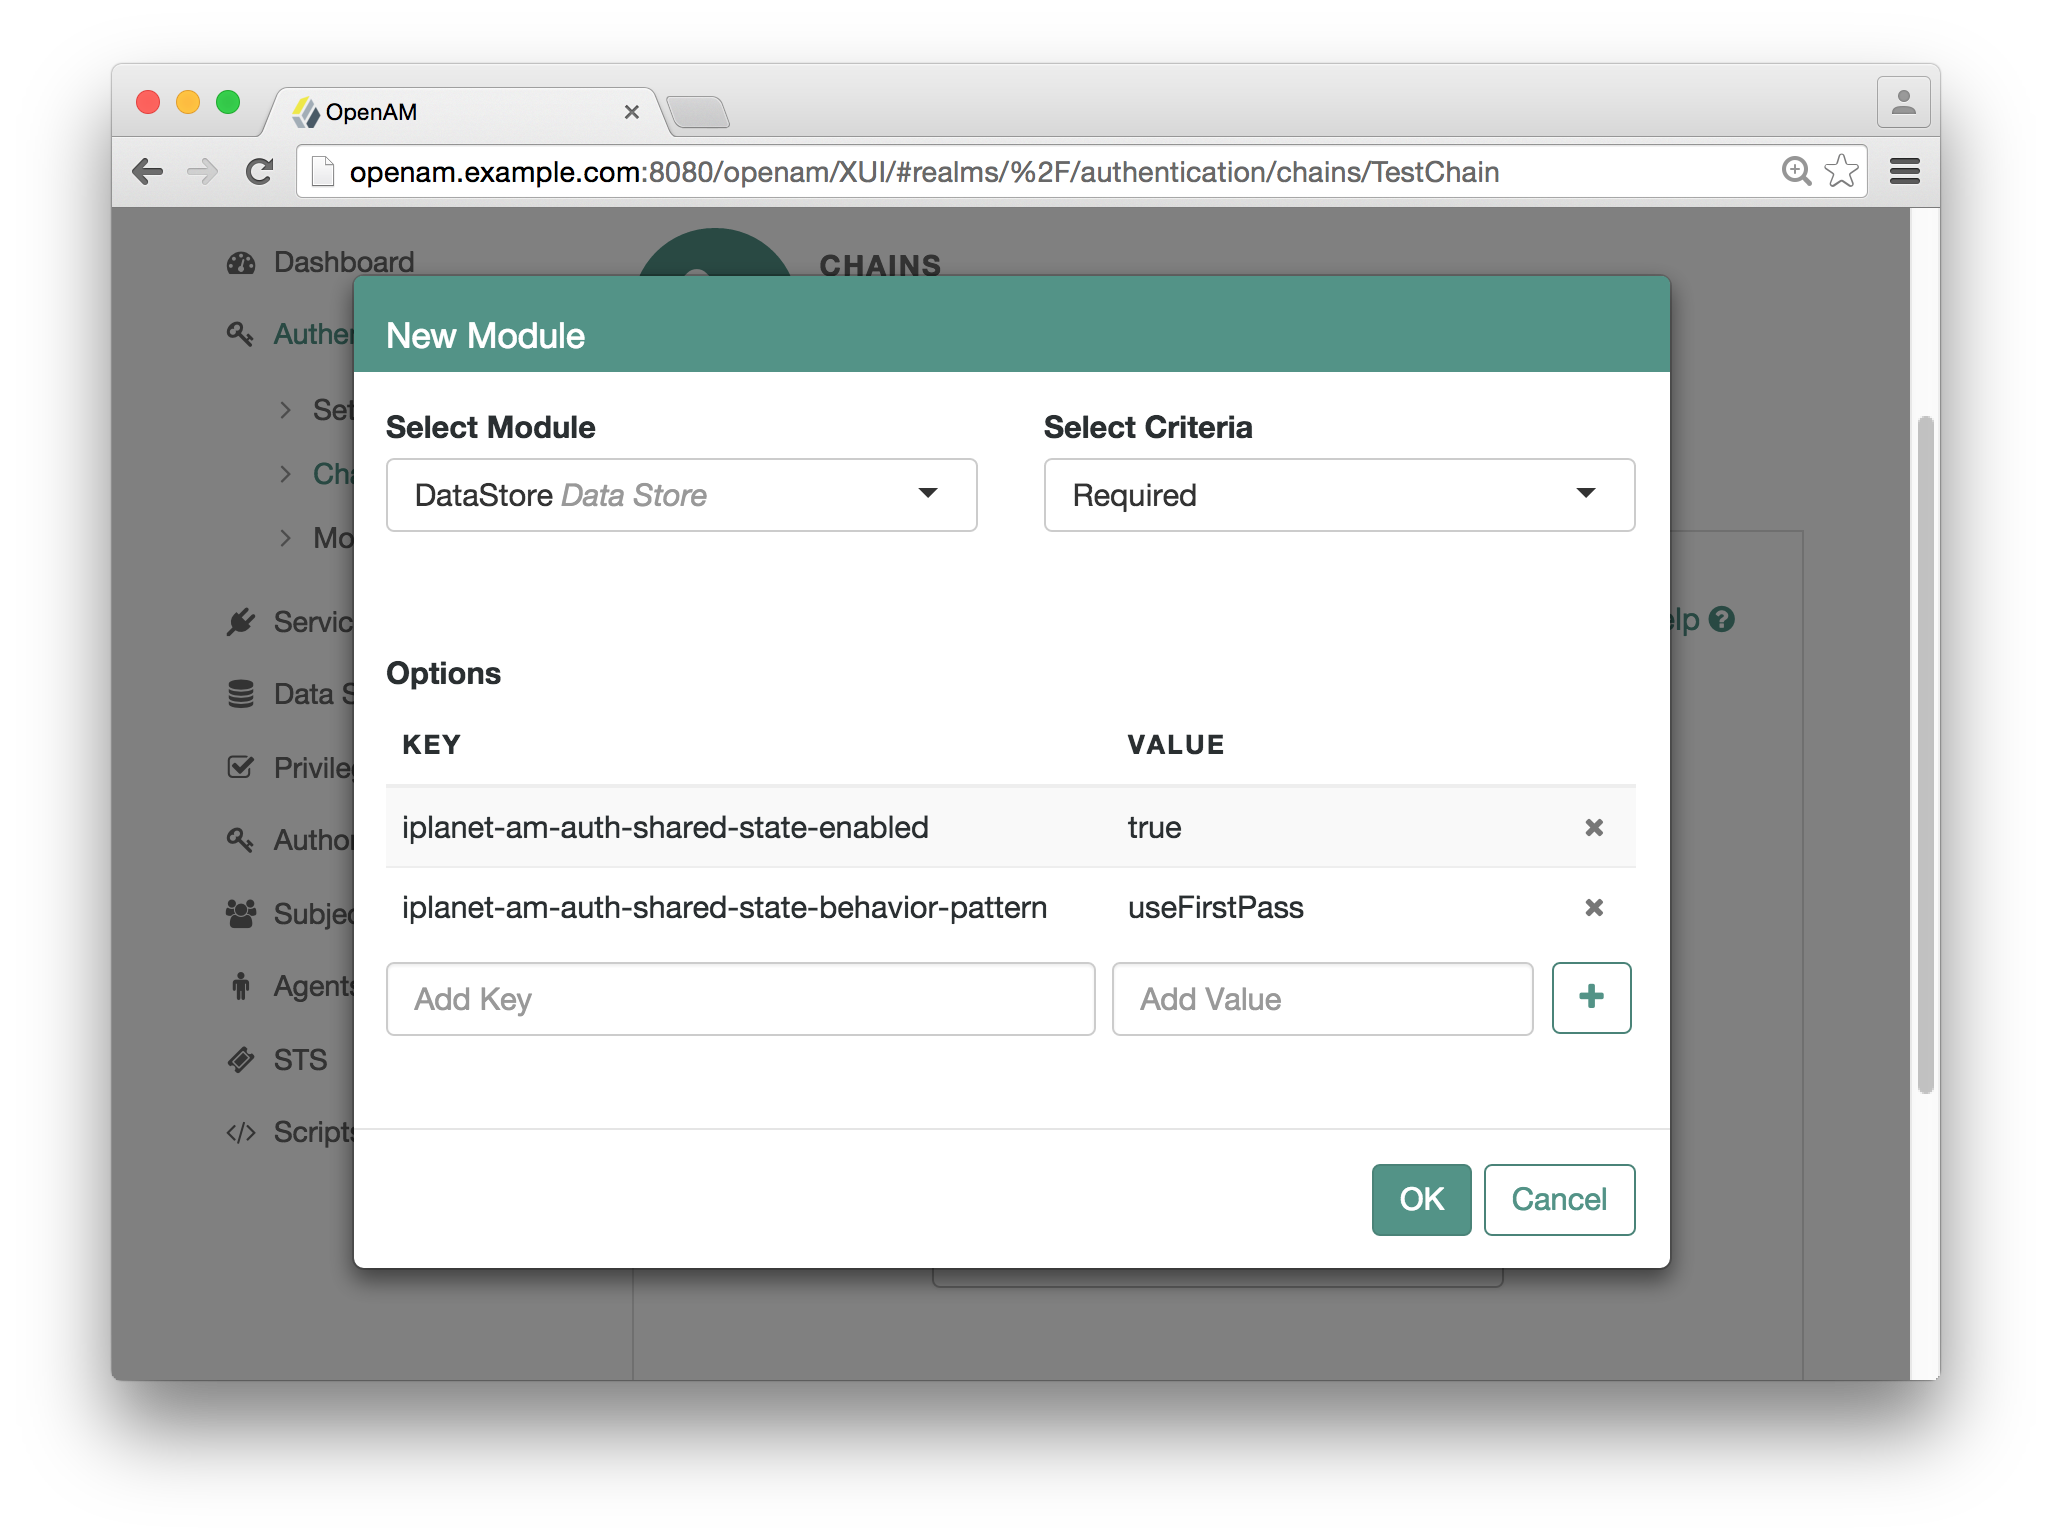2052x1540 pixels.
Task: Click the STS ticket icon in sidebar
Action: pos(241,1059)
